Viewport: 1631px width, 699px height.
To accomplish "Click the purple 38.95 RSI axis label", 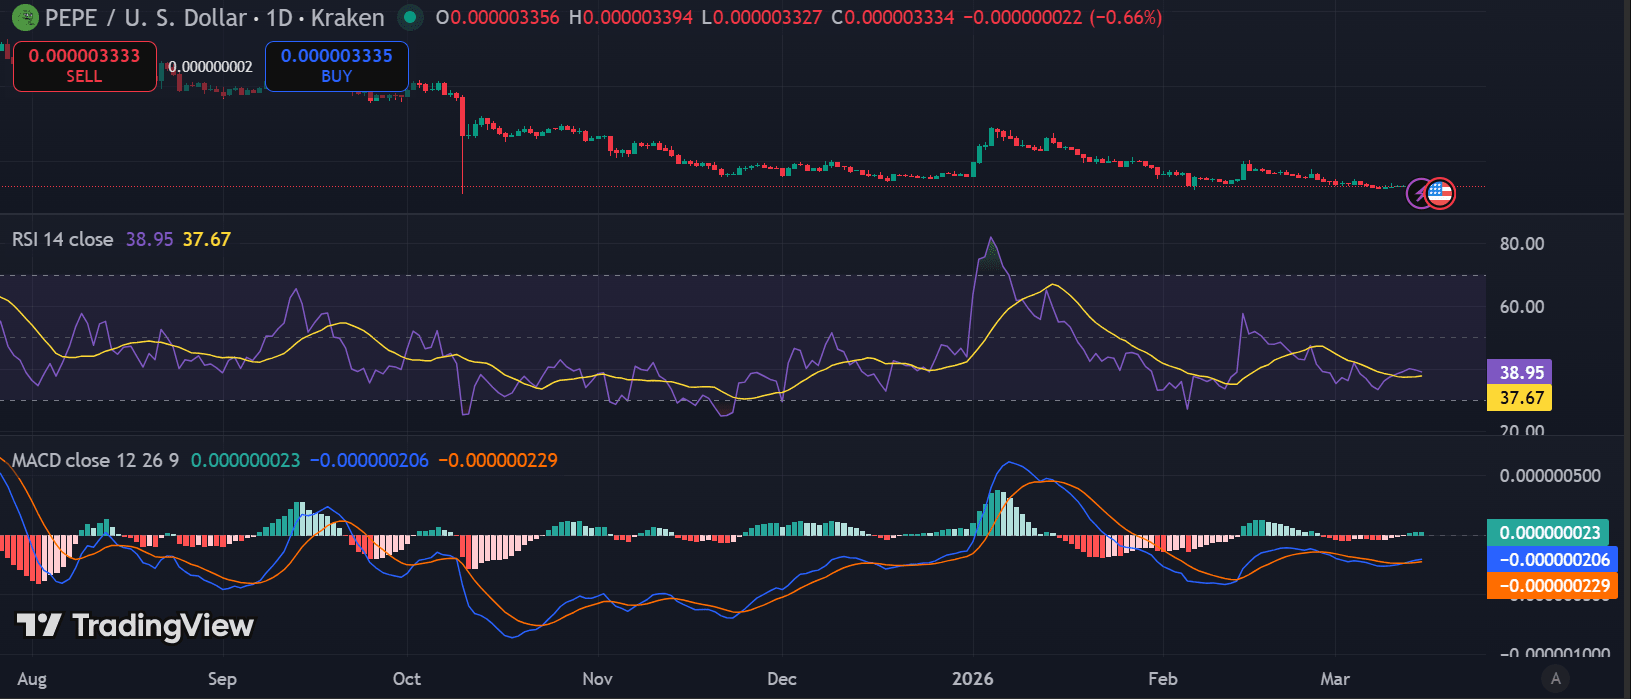I will 1520,372.
